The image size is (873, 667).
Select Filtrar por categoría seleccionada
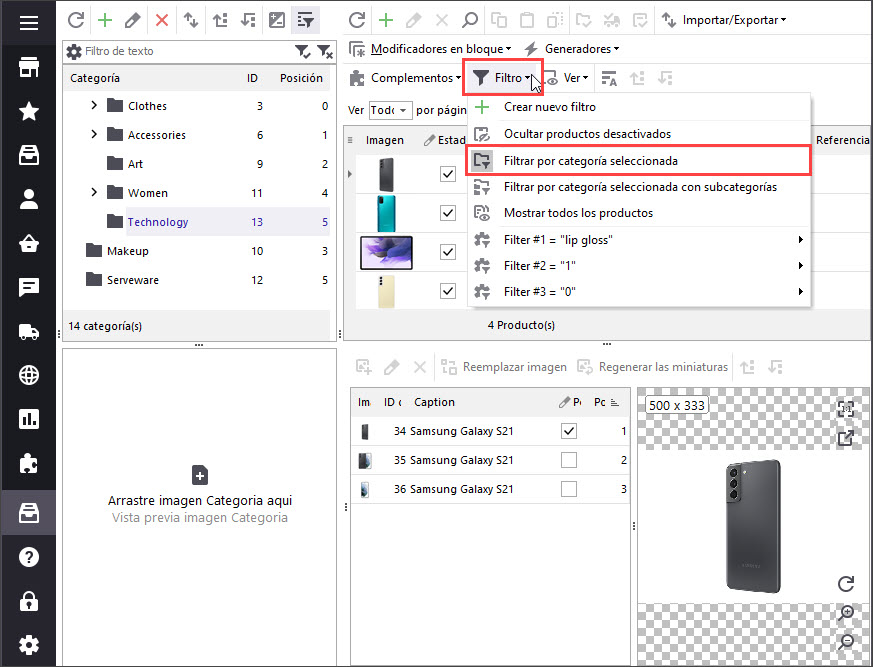tap(639, 161)
